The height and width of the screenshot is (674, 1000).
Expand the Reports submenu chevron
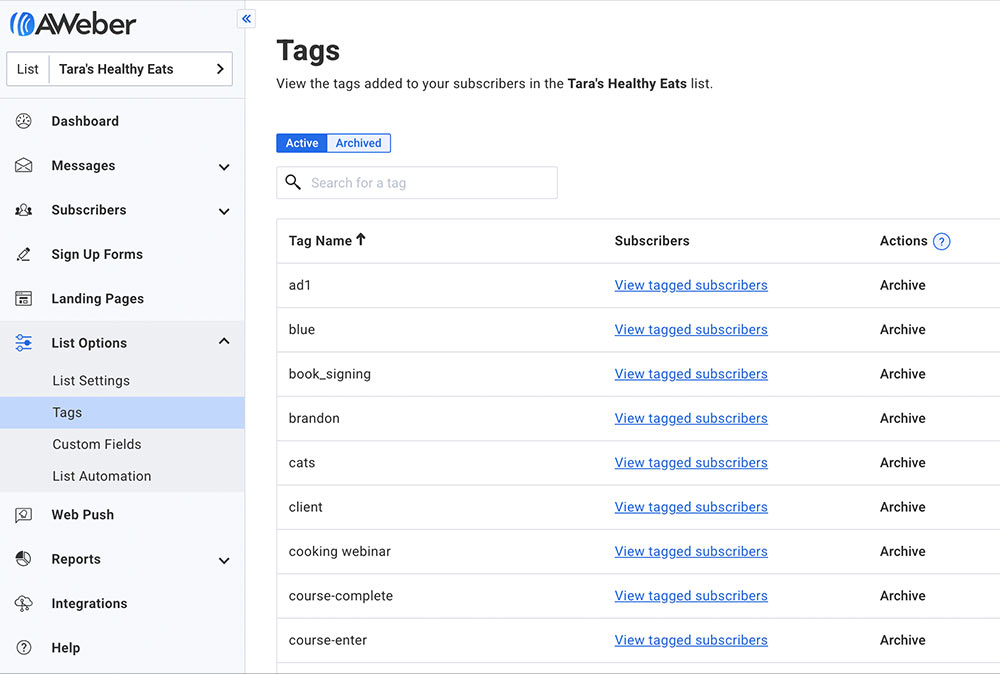coord(224,560)
